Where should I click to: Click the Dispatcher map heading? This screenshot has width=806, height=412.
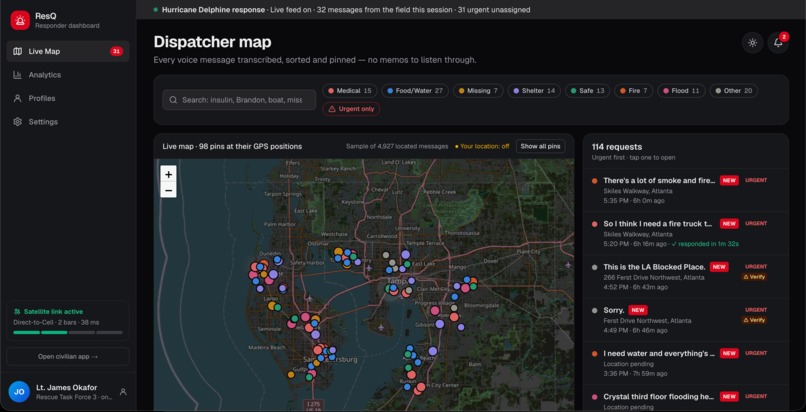pyautogui.click(x=212, y=42)
